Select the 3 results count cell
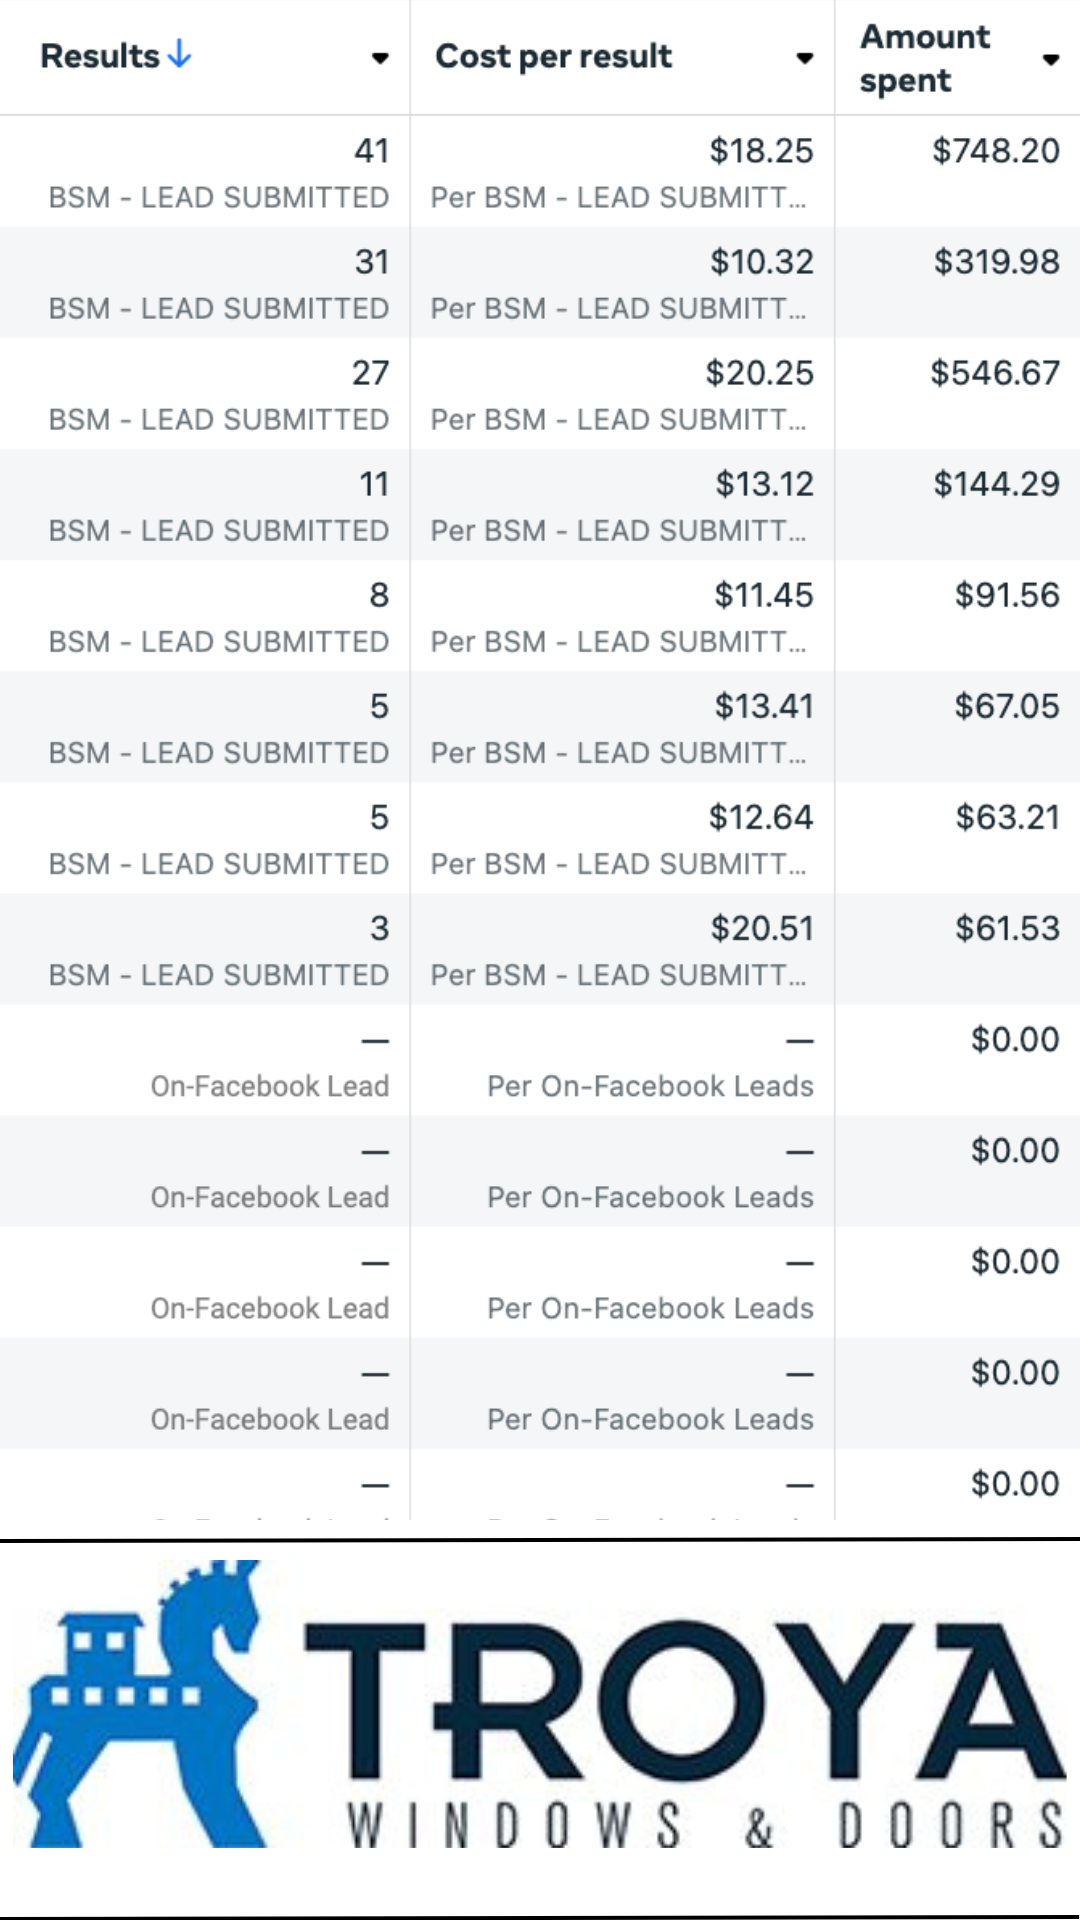 click(379, 928)
